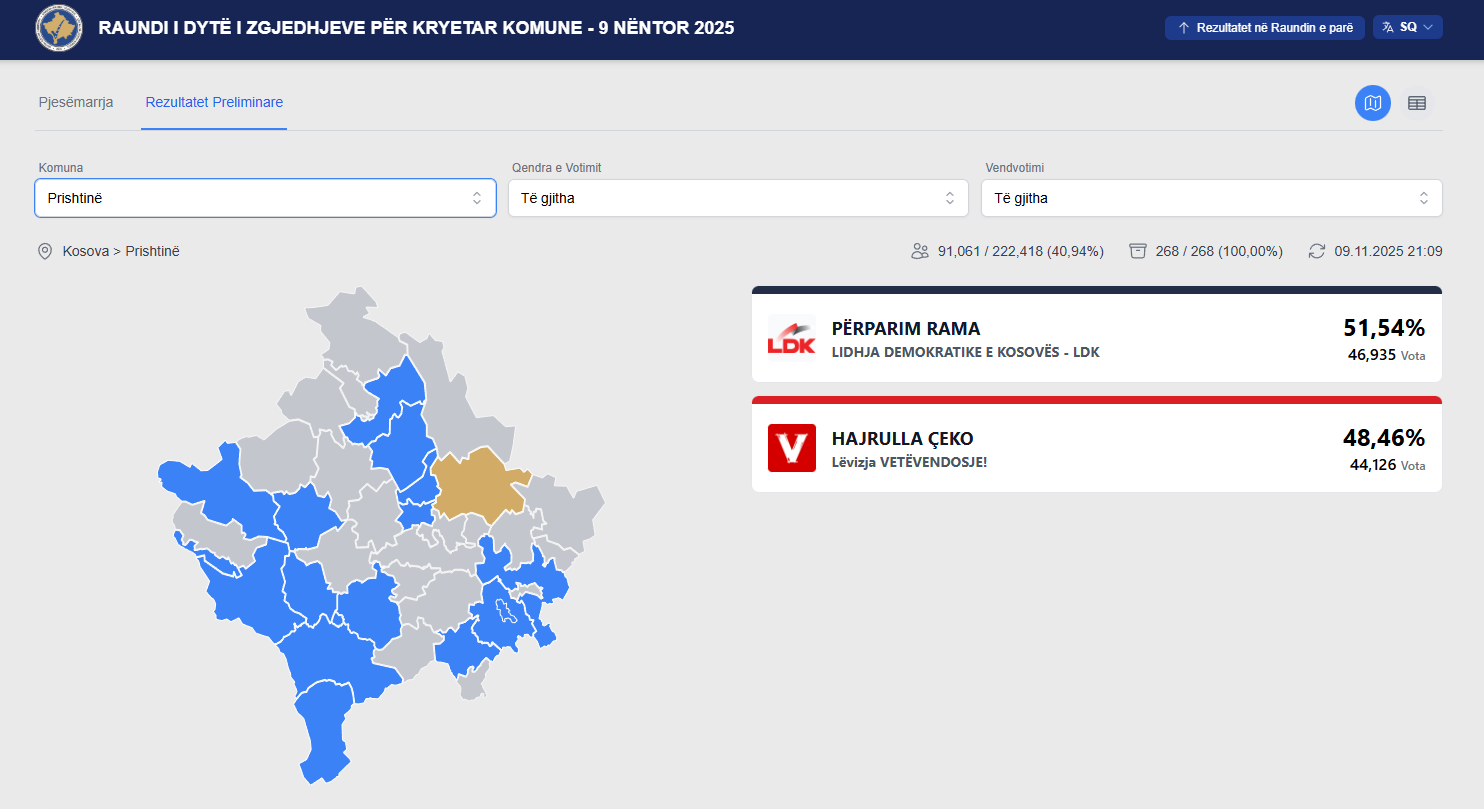1484x809 pixels.
Task: Switch to the Pjesëmarrja tab
Action: pyautogui.click(x=76, y=103)
